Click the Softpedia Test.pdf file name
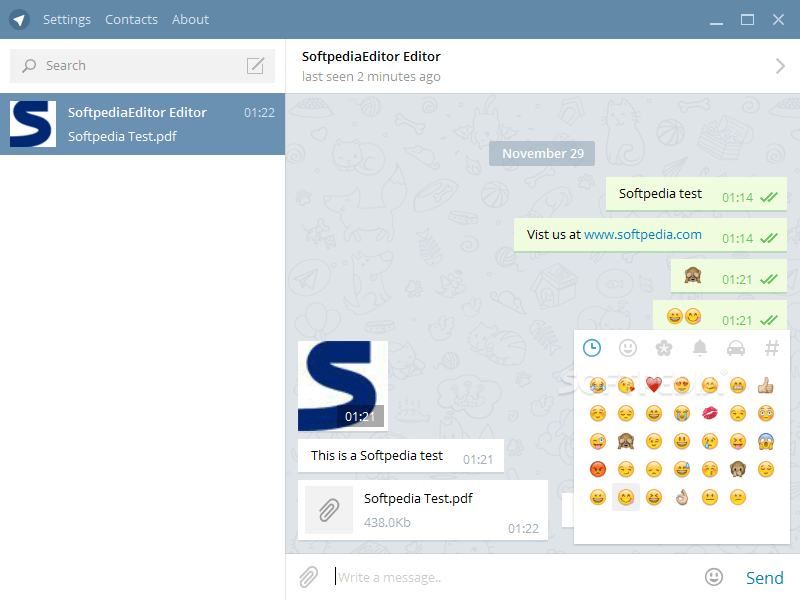 [418, 498]
